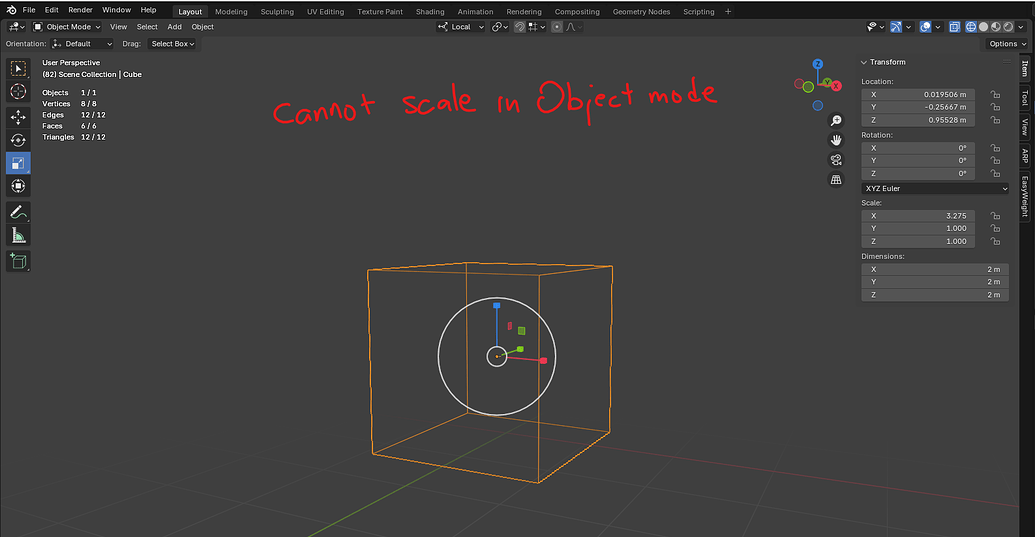Select the Scale tool in toolbar
The width and height of the screenshot is (1035, 537).
coord(18,163)
